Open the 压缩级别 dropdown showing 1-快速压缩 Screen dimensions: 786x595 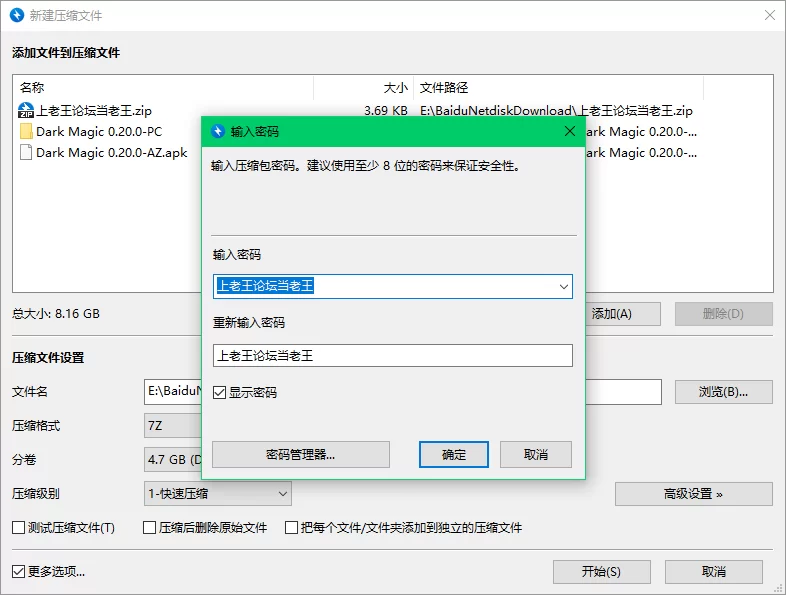(x=218, y=494)
